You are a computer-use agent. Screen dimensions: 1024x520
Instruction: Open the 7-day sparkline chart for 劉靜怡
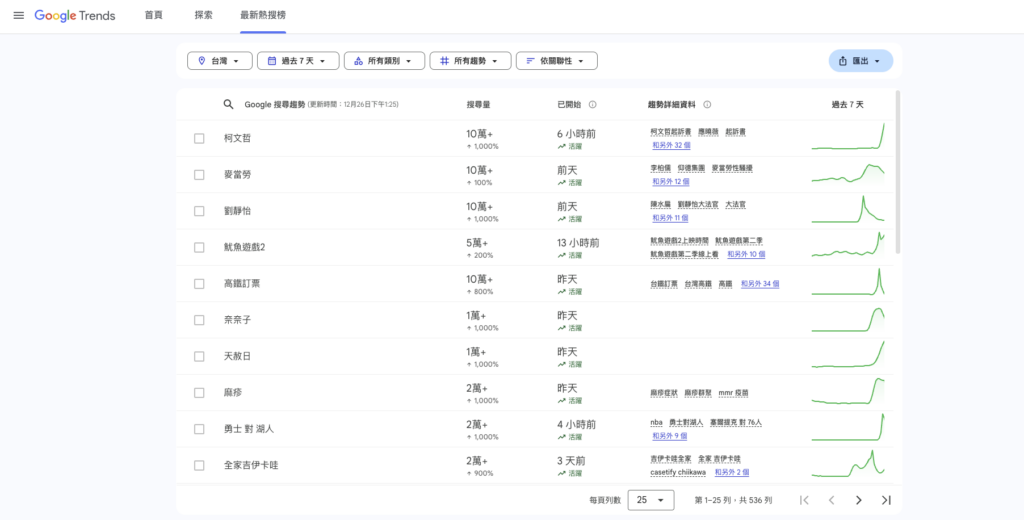(x=848, y=209)
